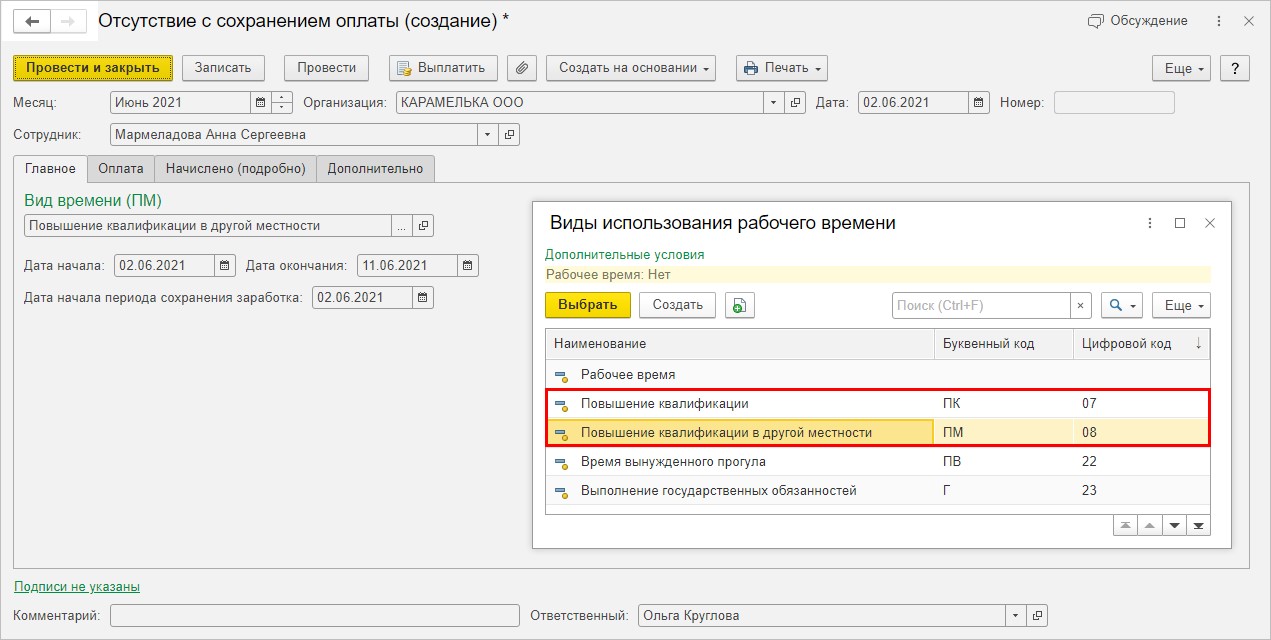Clear the search field with x
Viewport: 1271px width, 640px height.
pos(1081,305)
